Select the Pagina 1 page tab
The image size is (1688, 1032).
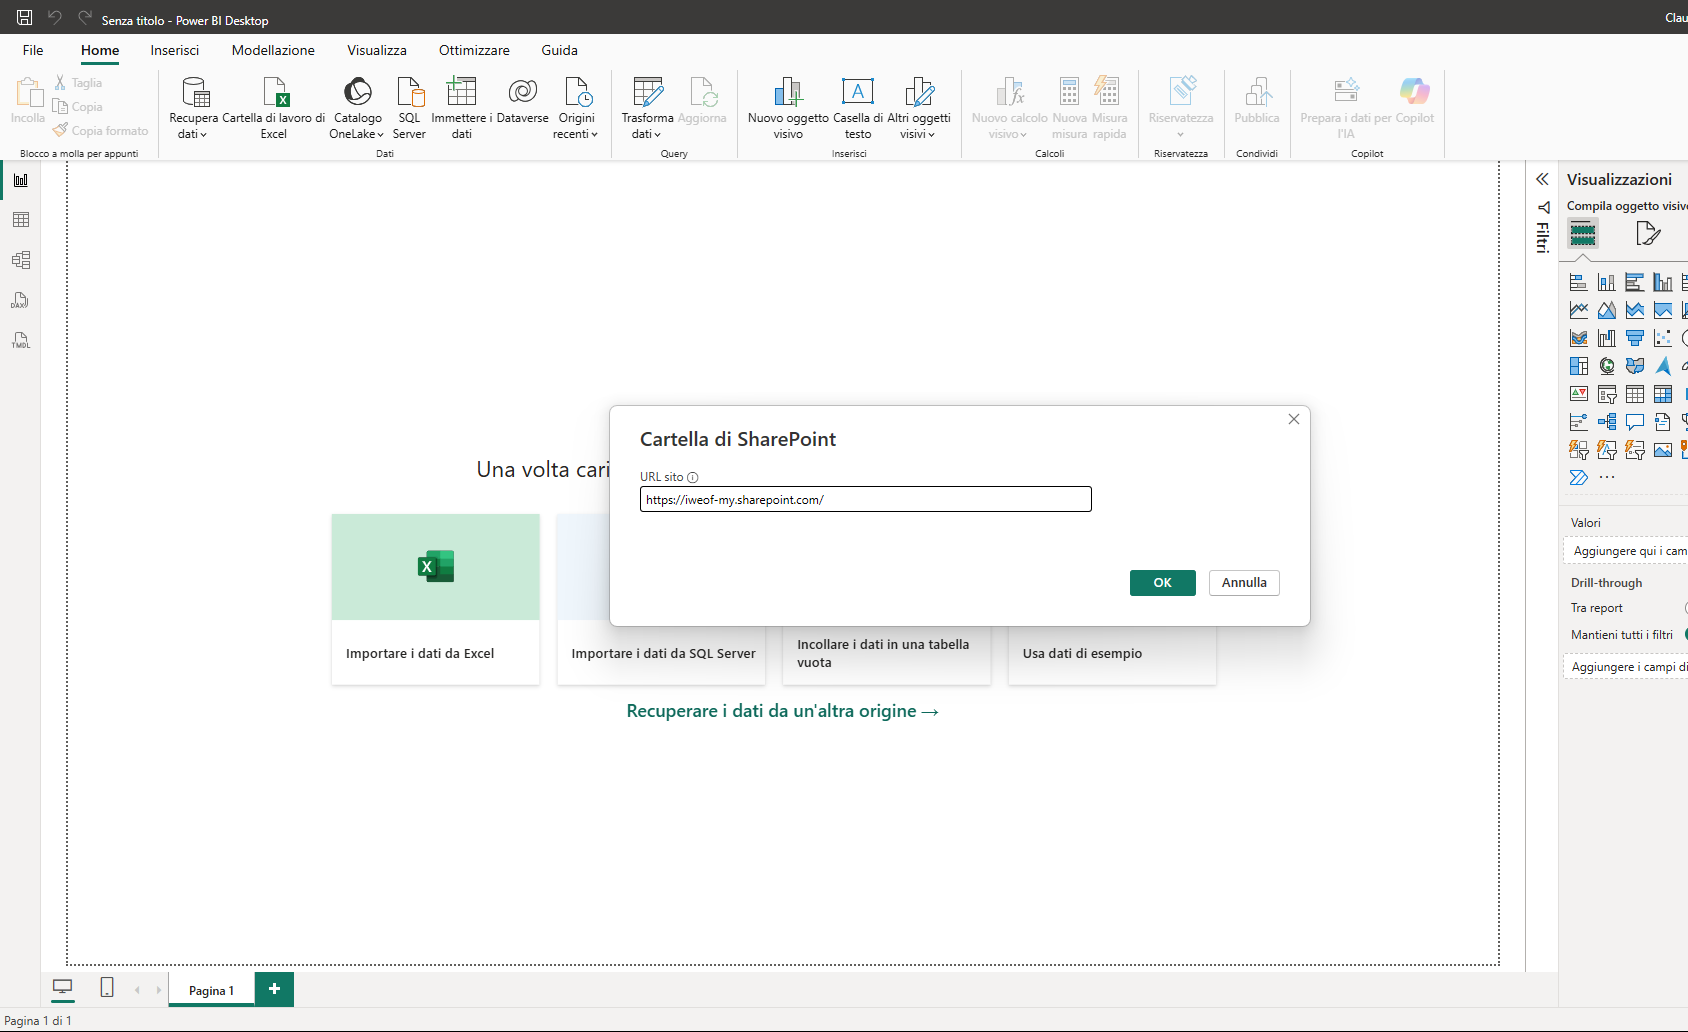pos(211,990)
